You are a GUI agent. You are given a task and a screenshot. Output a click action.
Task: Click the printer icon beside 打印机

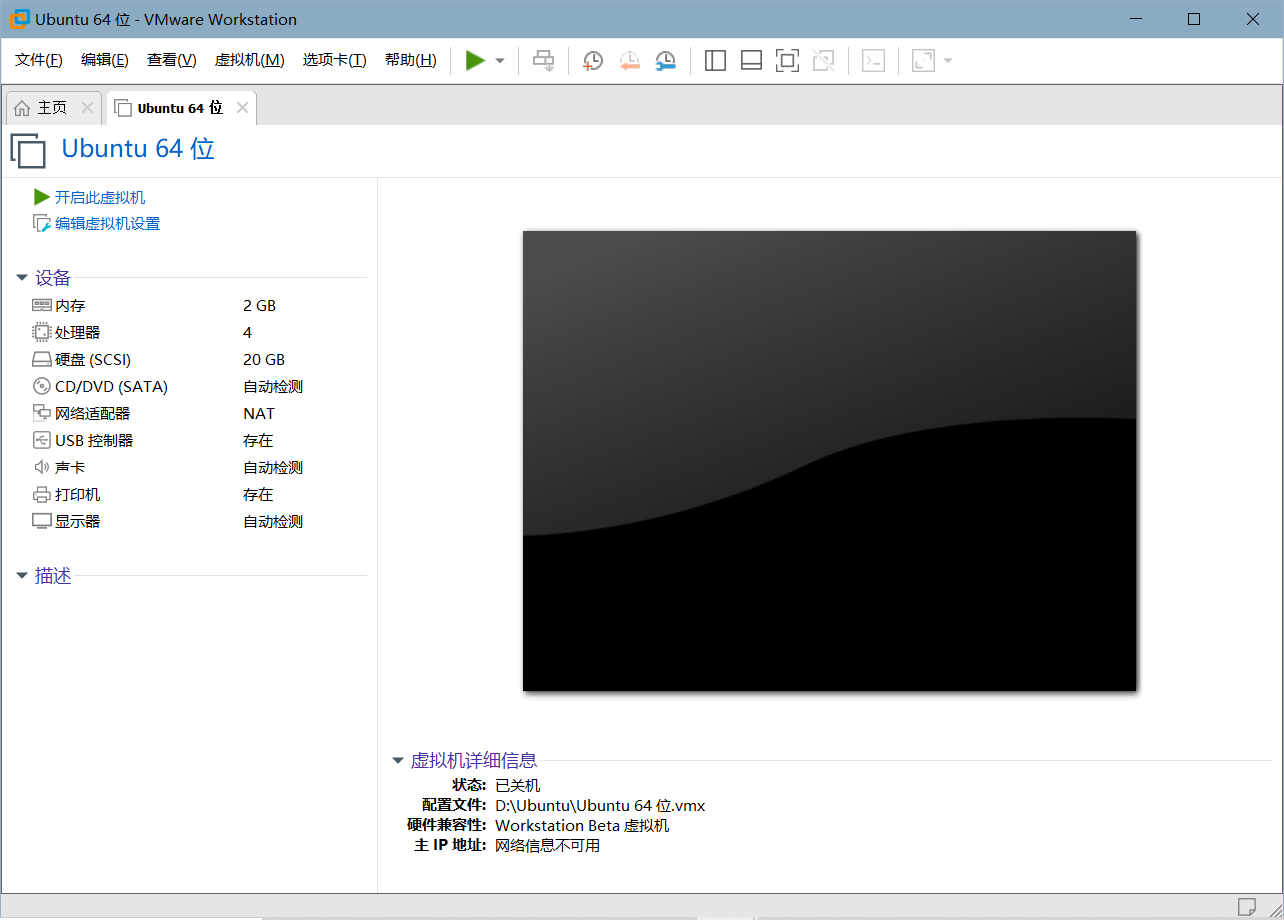click(41, 494)
